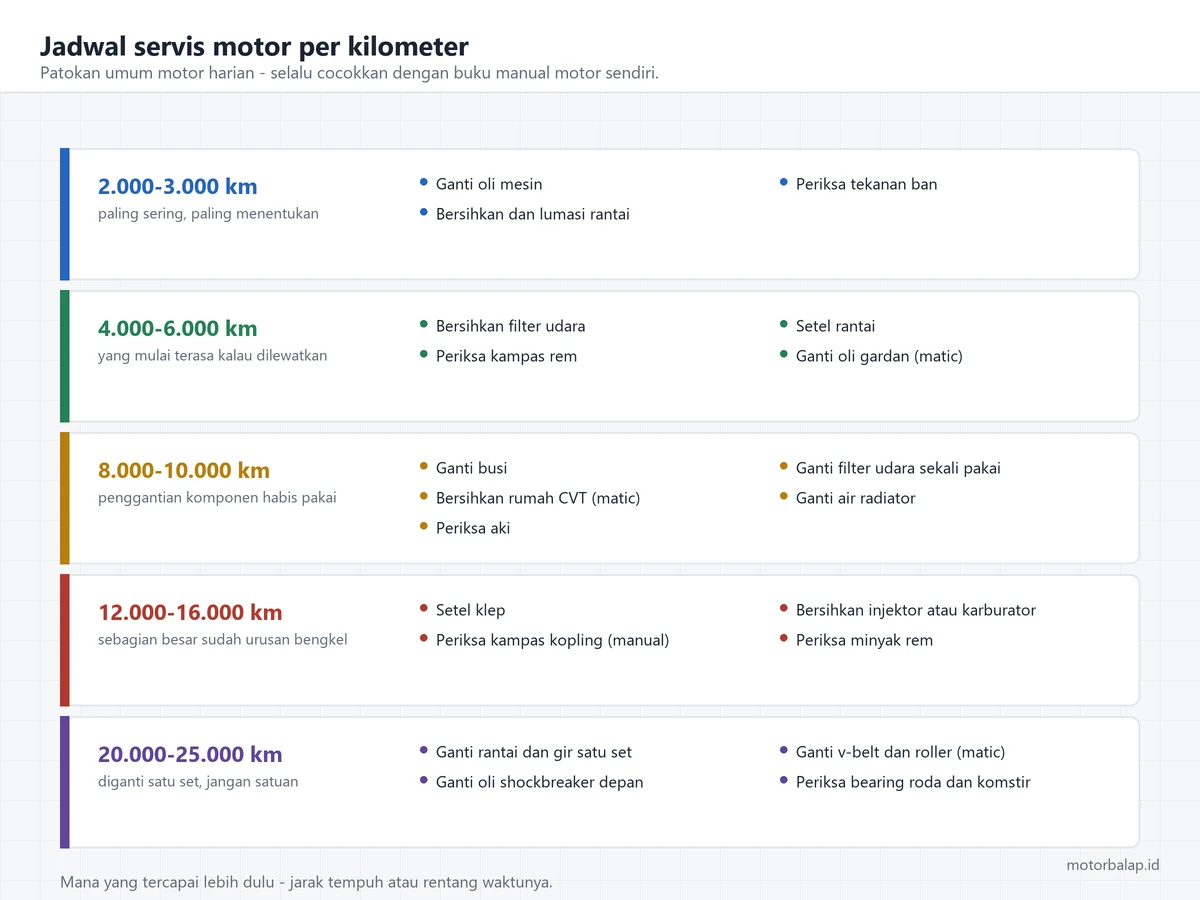Select the 4.000-6.000 km heading

click(x=177, y=328)
